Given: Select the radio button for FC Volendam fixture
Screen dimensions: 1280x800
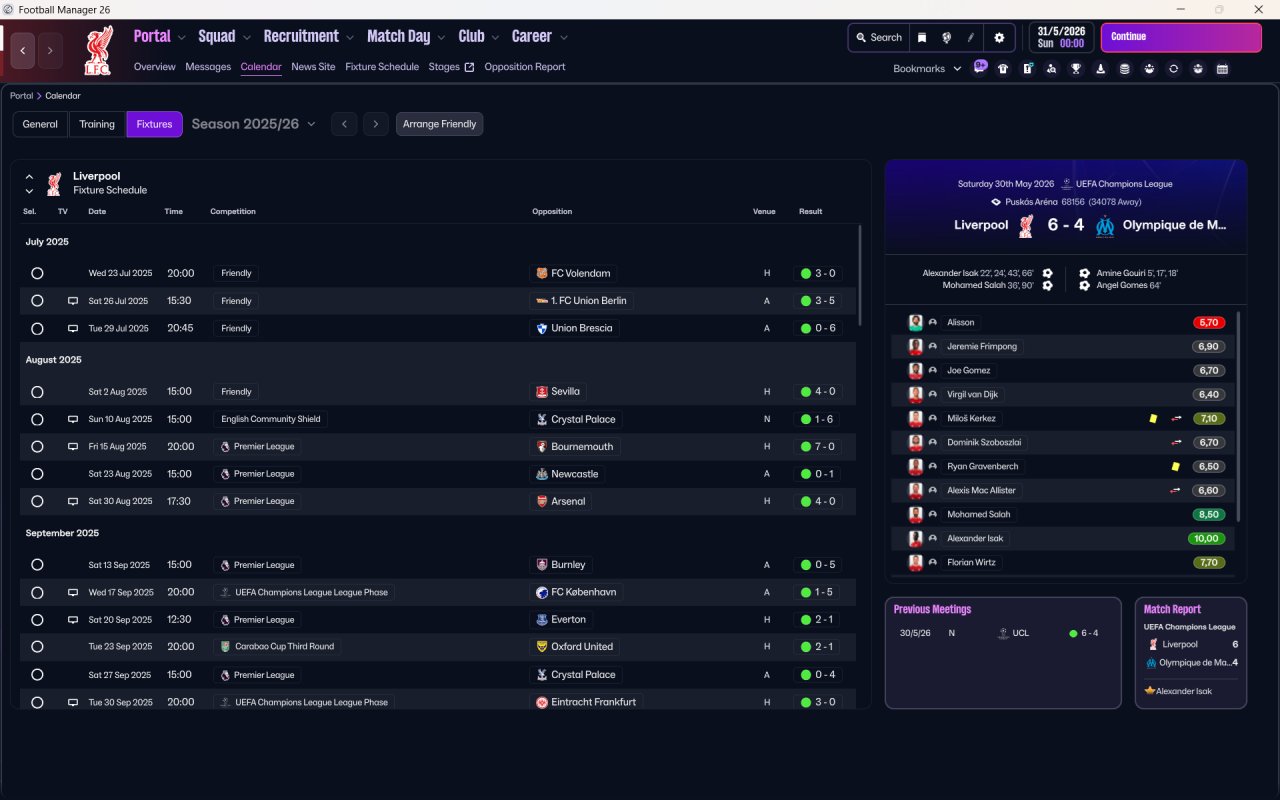Looking at the screenshot, I should coord(37,273).
